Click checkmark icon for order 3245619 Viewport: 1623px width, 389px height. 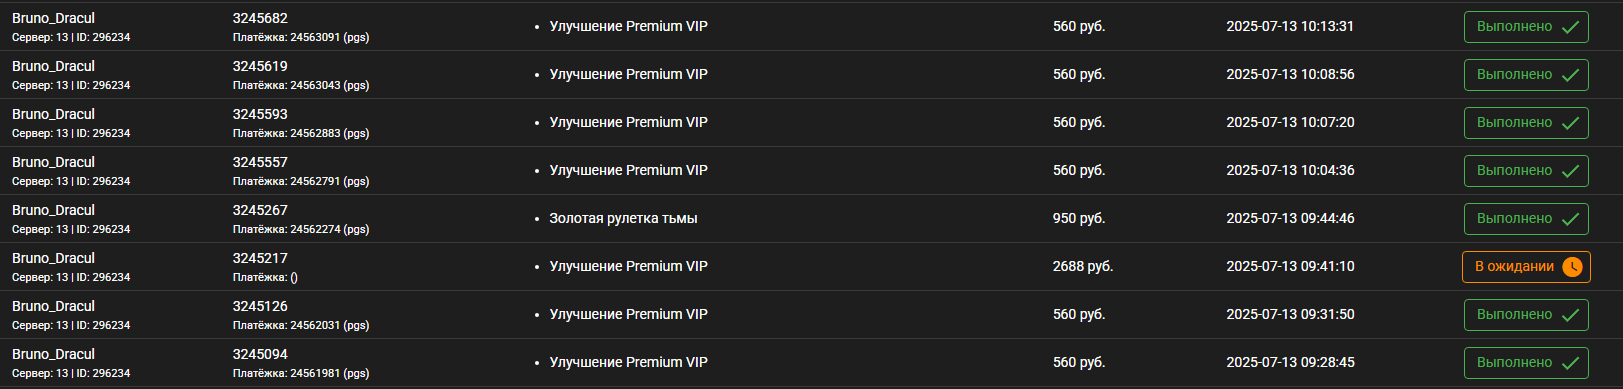point(1570,75)
